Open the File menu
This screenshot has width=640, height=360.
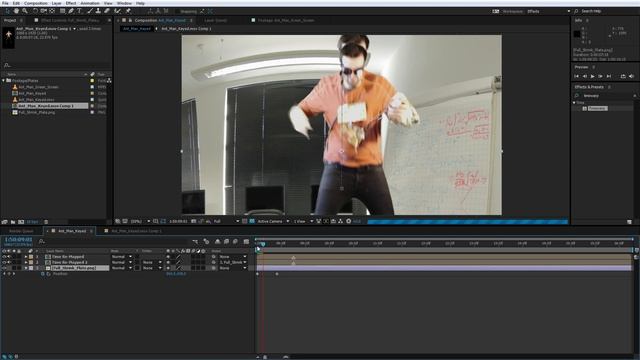(5, 3)
